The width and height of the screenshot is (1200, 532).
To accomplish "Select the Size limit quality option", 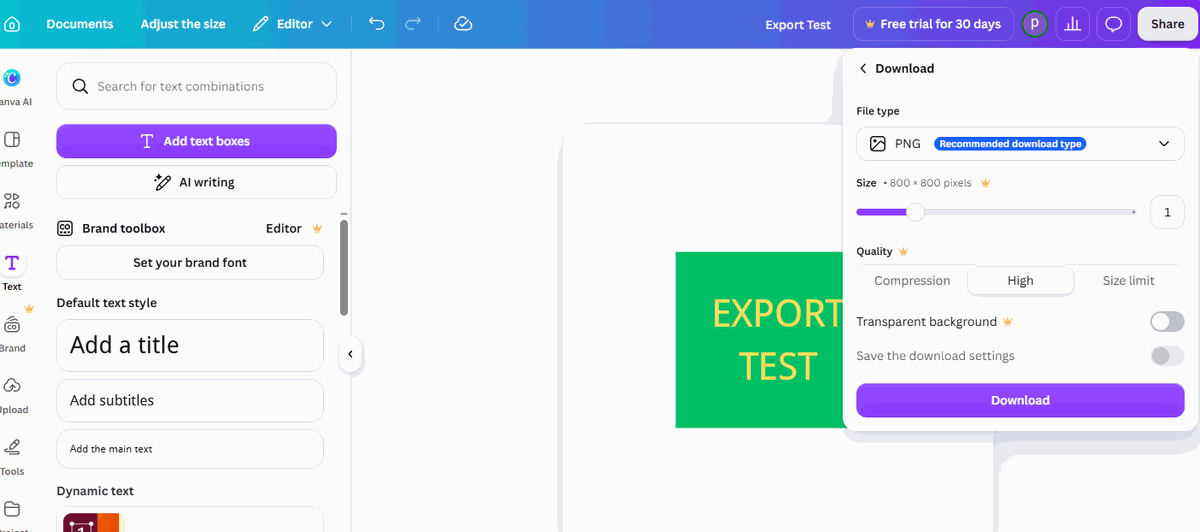I will [1128, 281].
